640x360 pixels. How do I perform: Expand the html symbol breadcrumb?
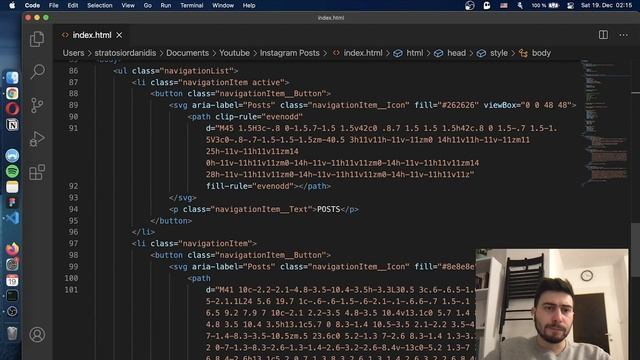pos(408,53)
